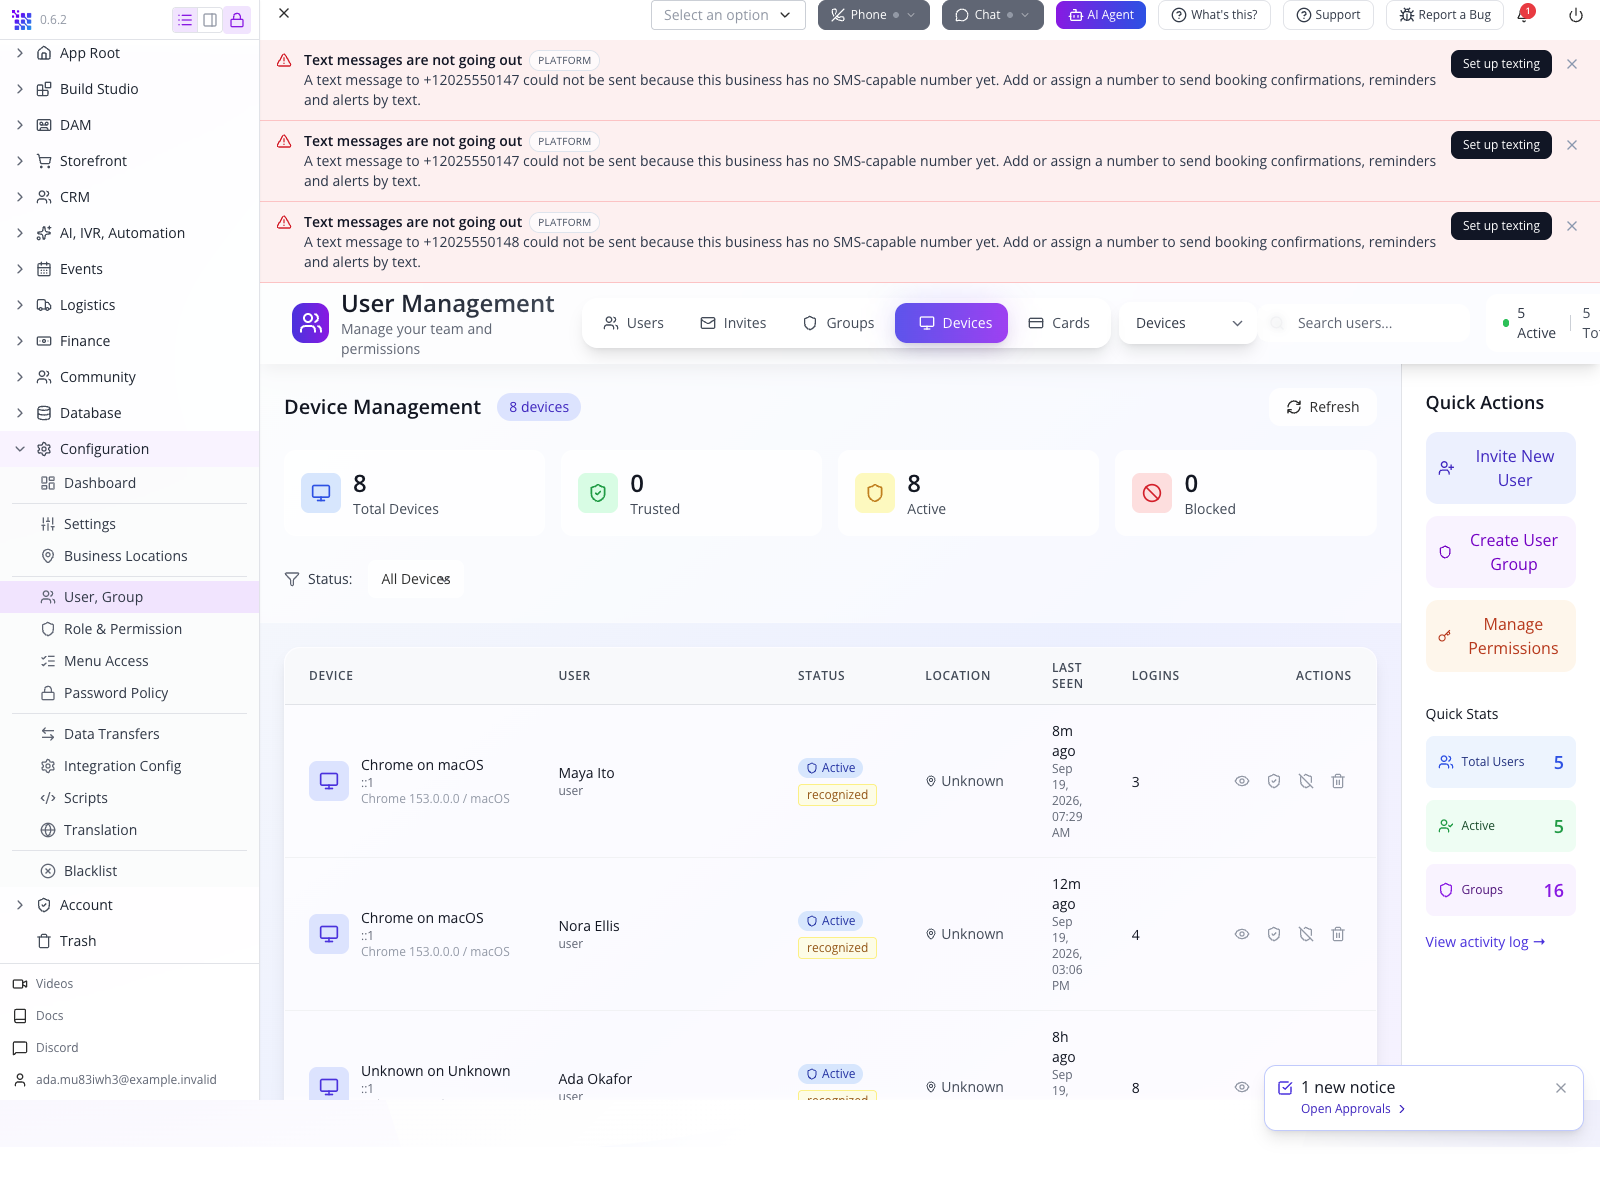1600x1200 pixels.
Task: Open the View activity log link
Action: click(x=1485, y=942)
